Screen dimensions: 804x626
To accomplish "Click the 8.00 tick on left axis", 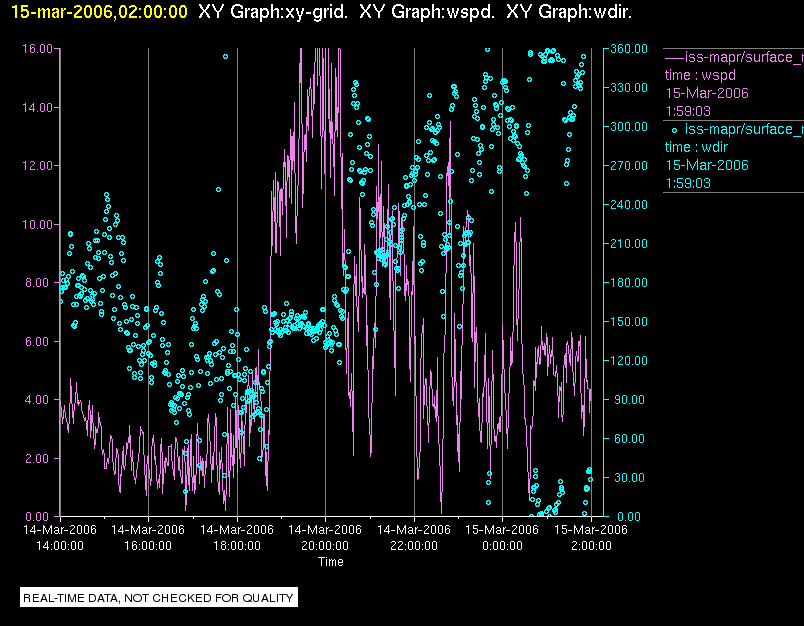I will point(41,282).
